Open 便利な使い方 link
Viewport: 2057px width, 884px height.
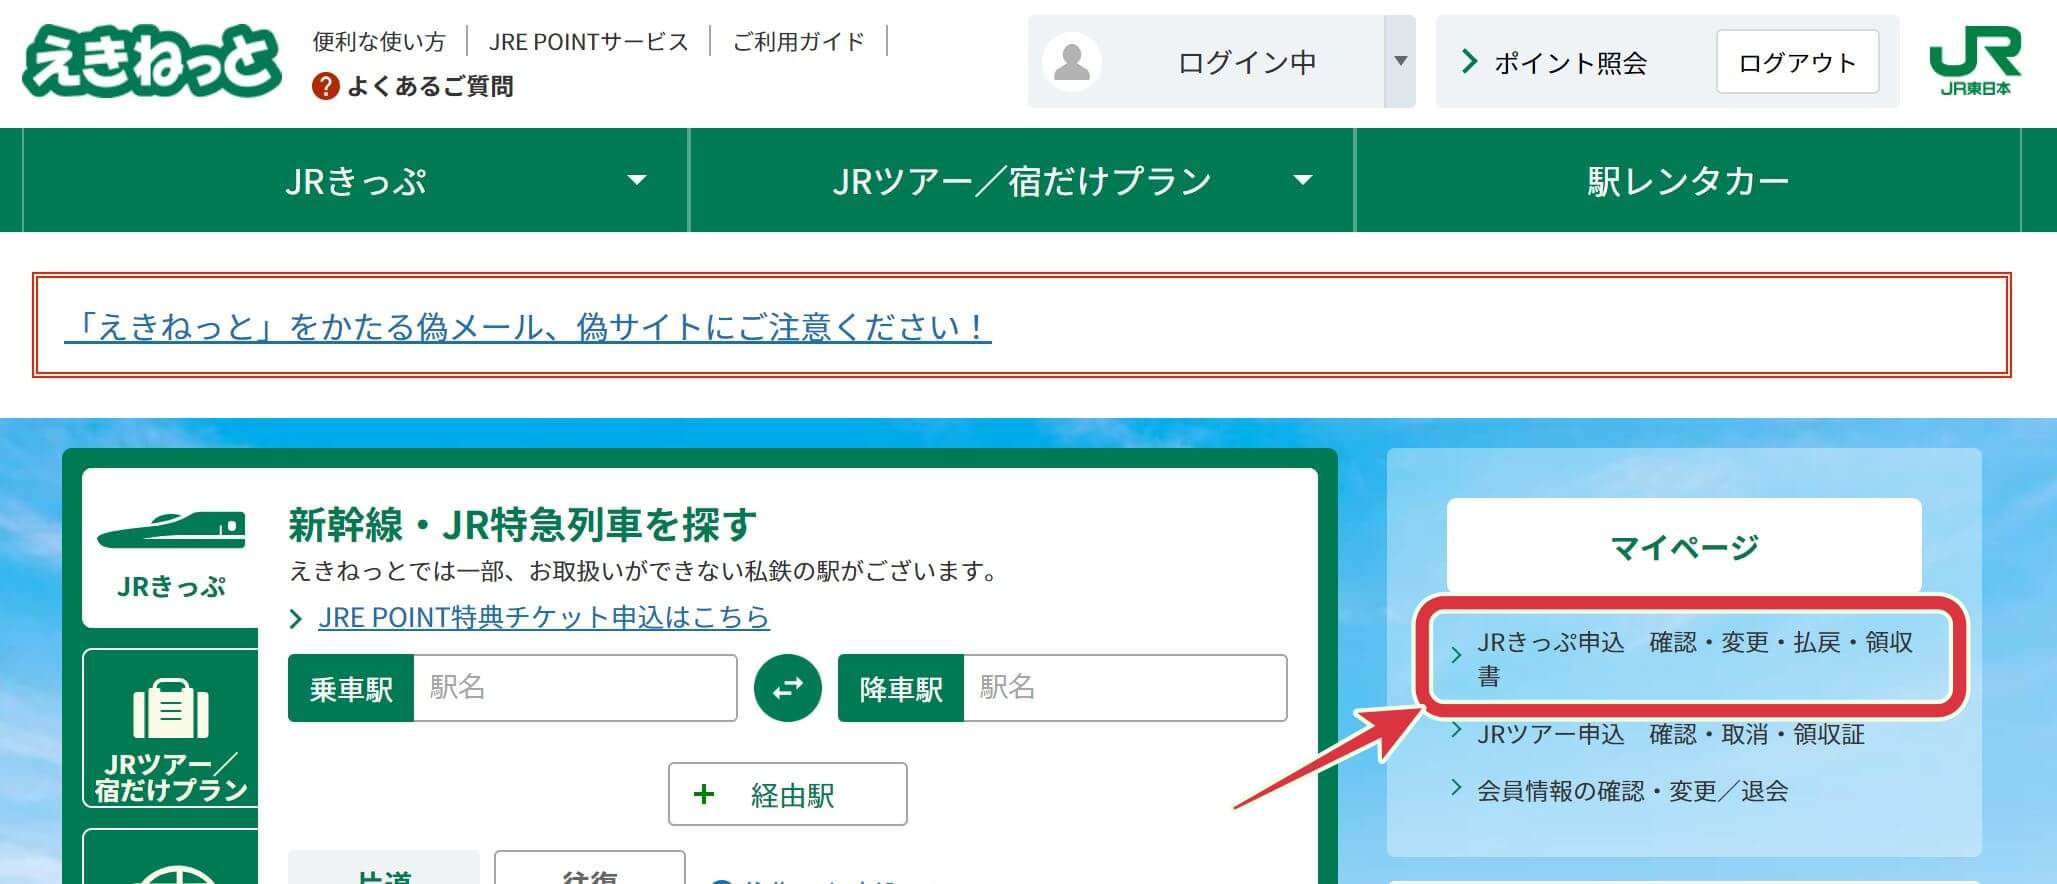(x=379, y=41)
